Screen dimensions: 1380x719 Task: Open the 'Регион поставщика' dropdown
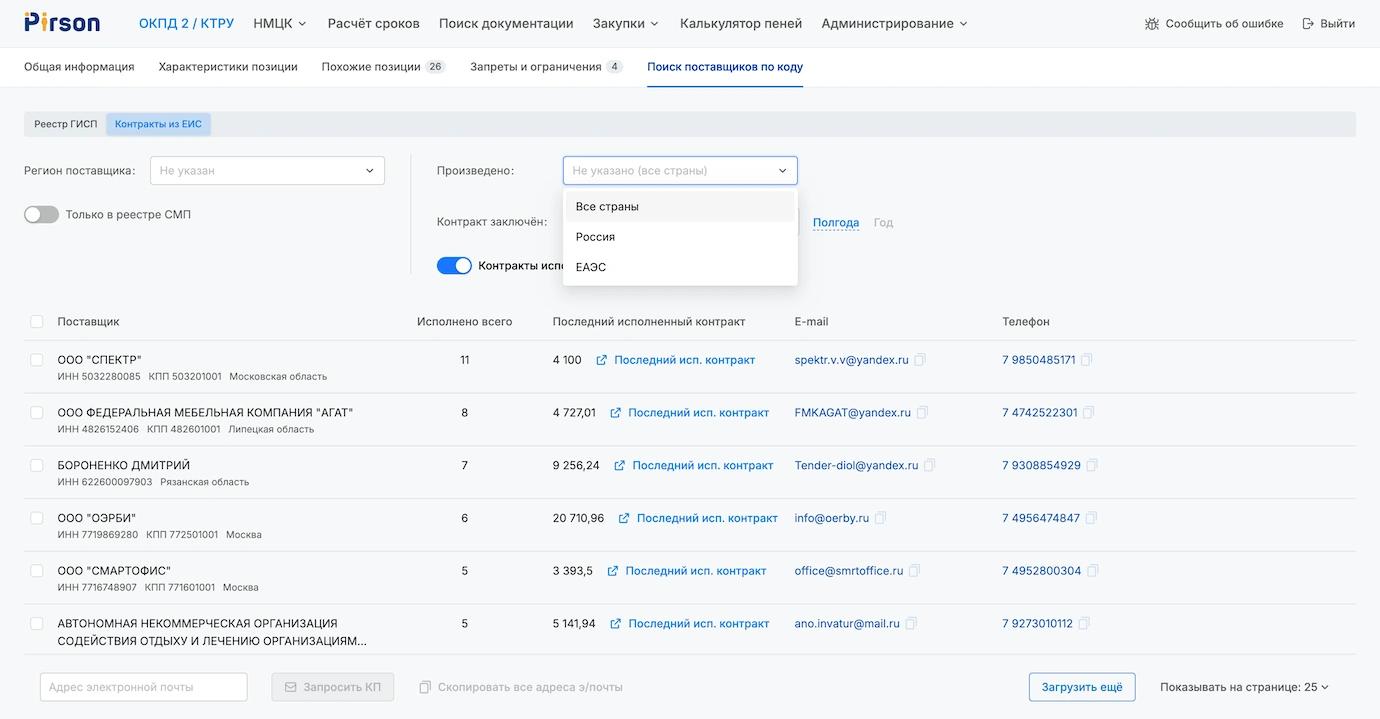click(x=267, y=171)
